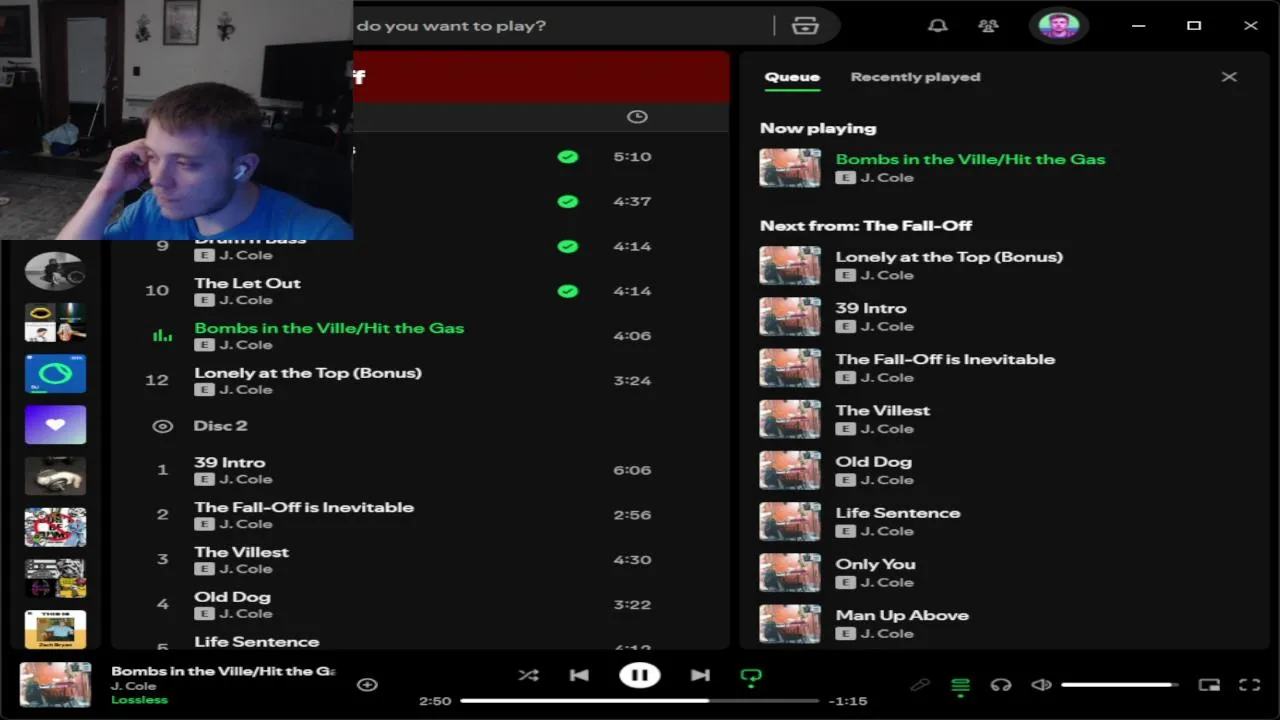Screen dimensions: 1280x720
Task: Click the queue Now playing track title
Action: (970, 159)
